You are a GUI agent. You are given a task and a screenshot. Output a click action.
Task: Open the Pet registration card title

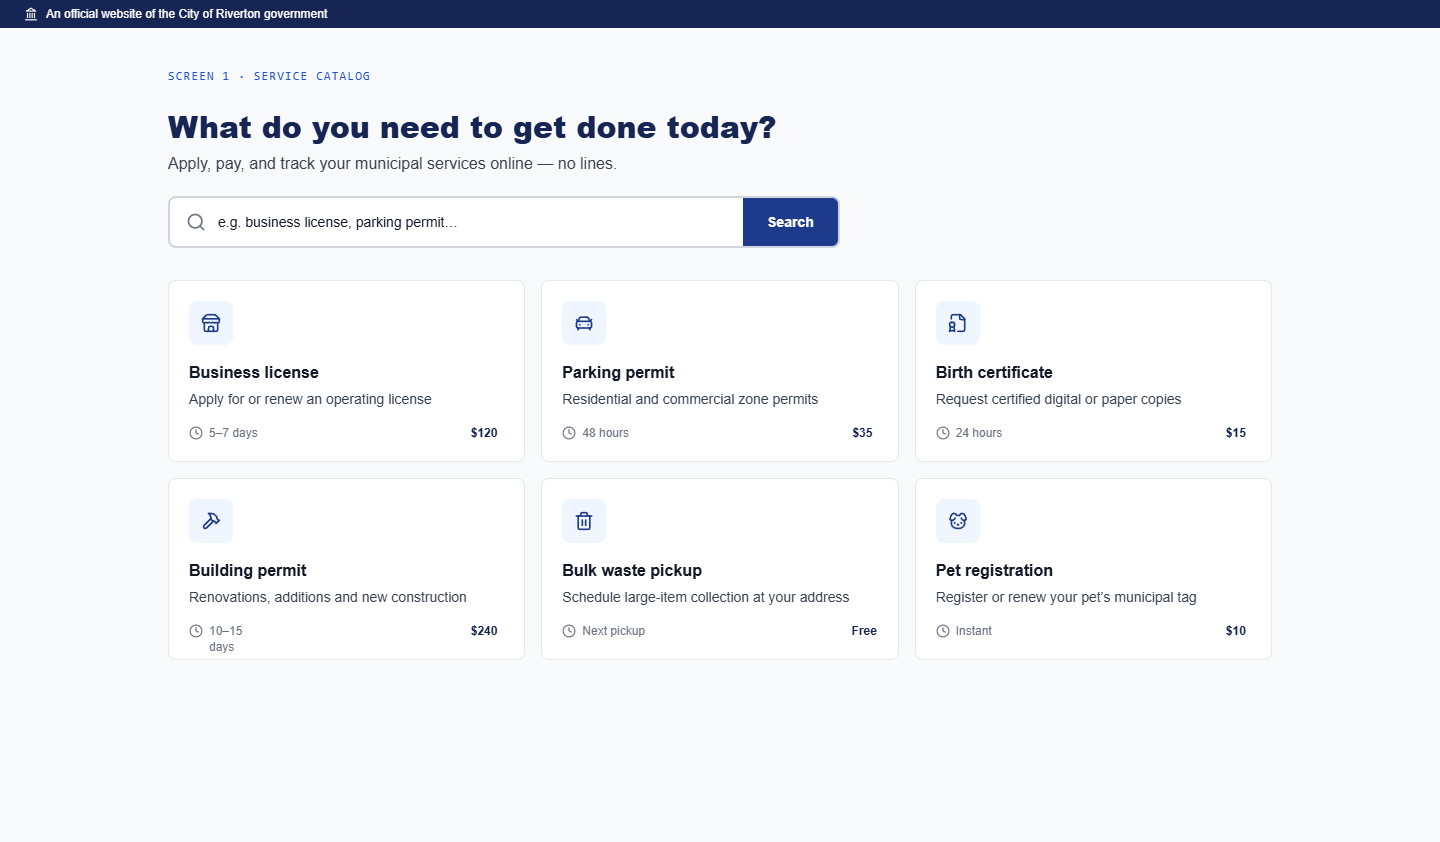[994, 570]
